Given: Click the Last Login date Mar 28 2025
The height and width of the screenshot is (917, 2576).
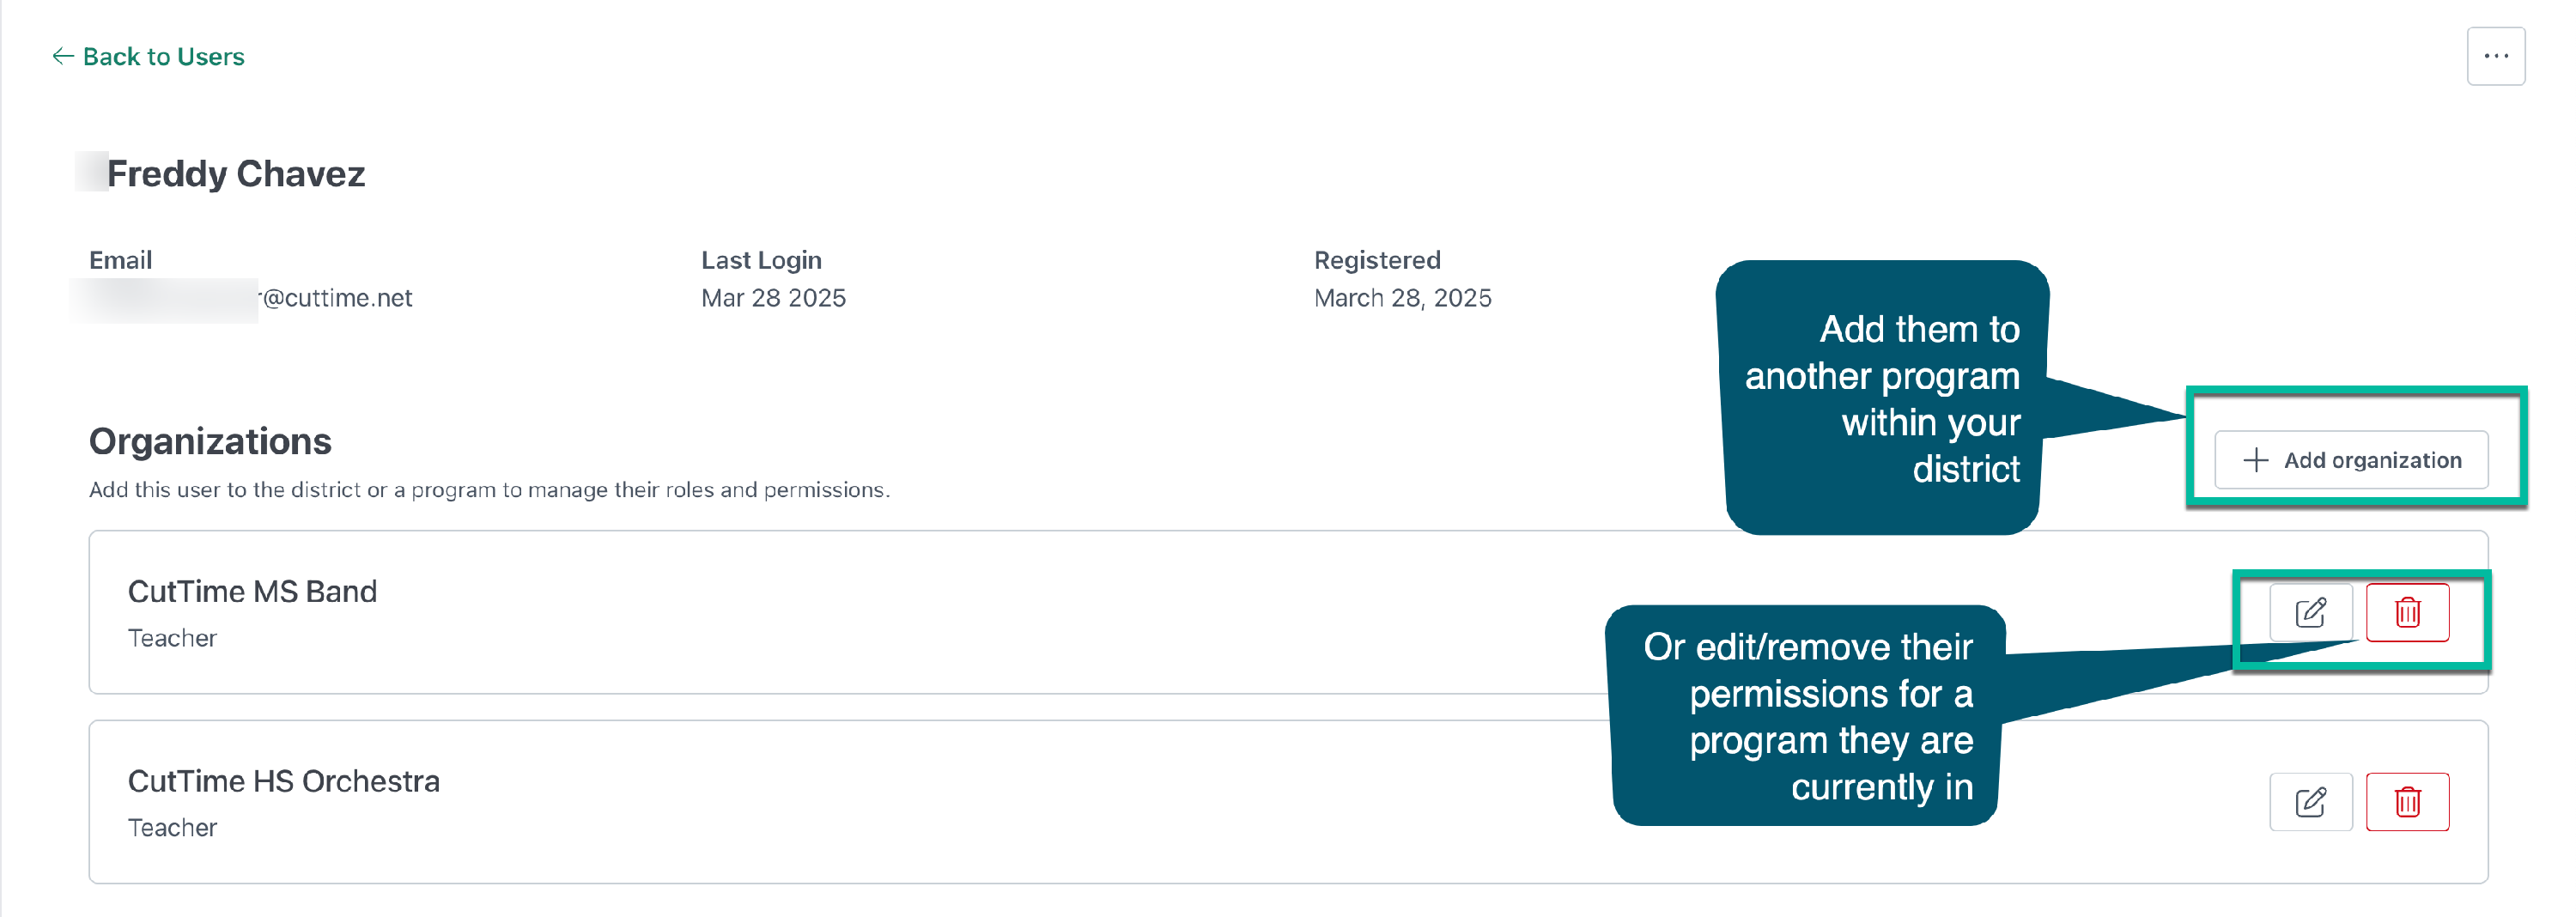Looking at the screenshot, I should tap(773, 298).
